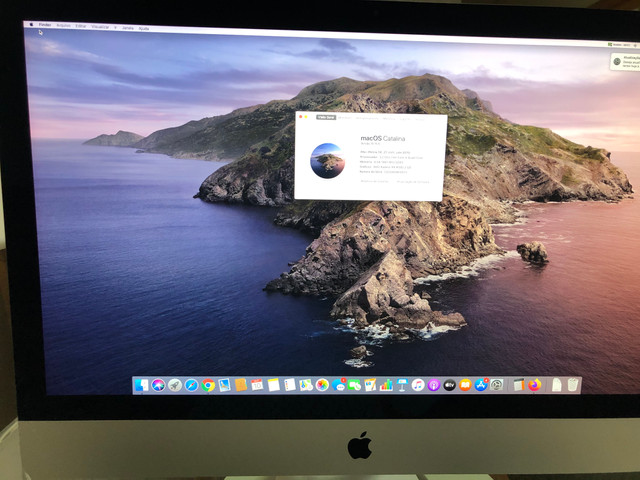
Task: Open Calendar from the Dock
Action: coord(257,384)
